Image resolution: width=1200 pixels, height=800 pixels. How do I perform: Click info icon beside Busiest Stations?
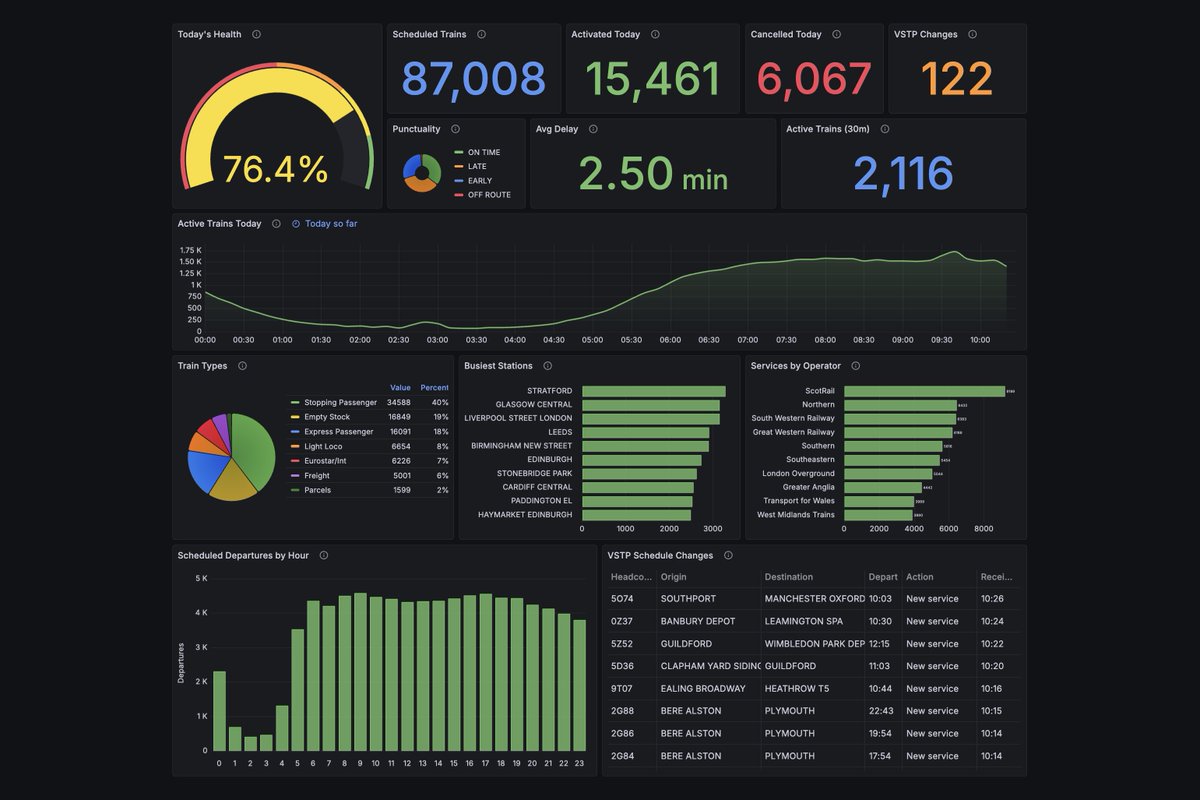[548, 366]
